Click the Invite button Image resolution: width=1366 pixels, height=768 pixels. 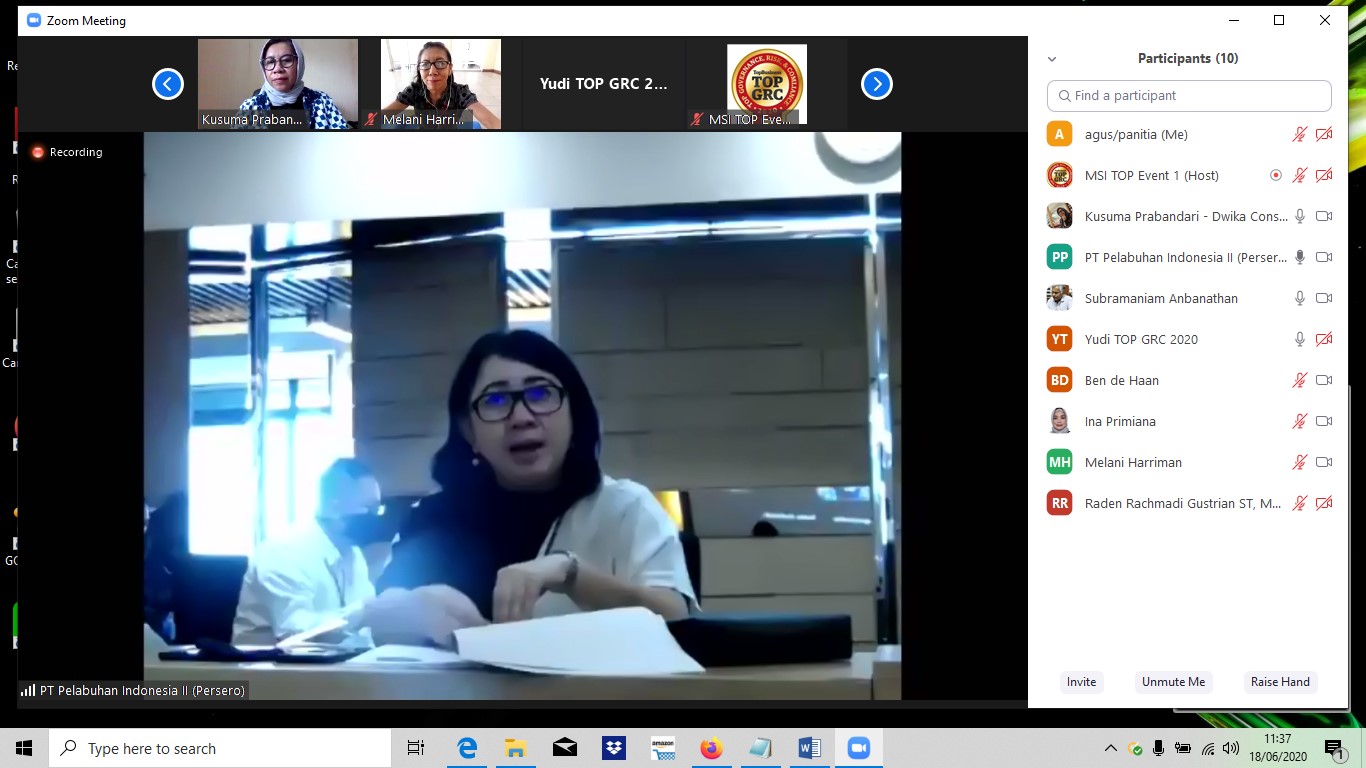coord(1081,682)
